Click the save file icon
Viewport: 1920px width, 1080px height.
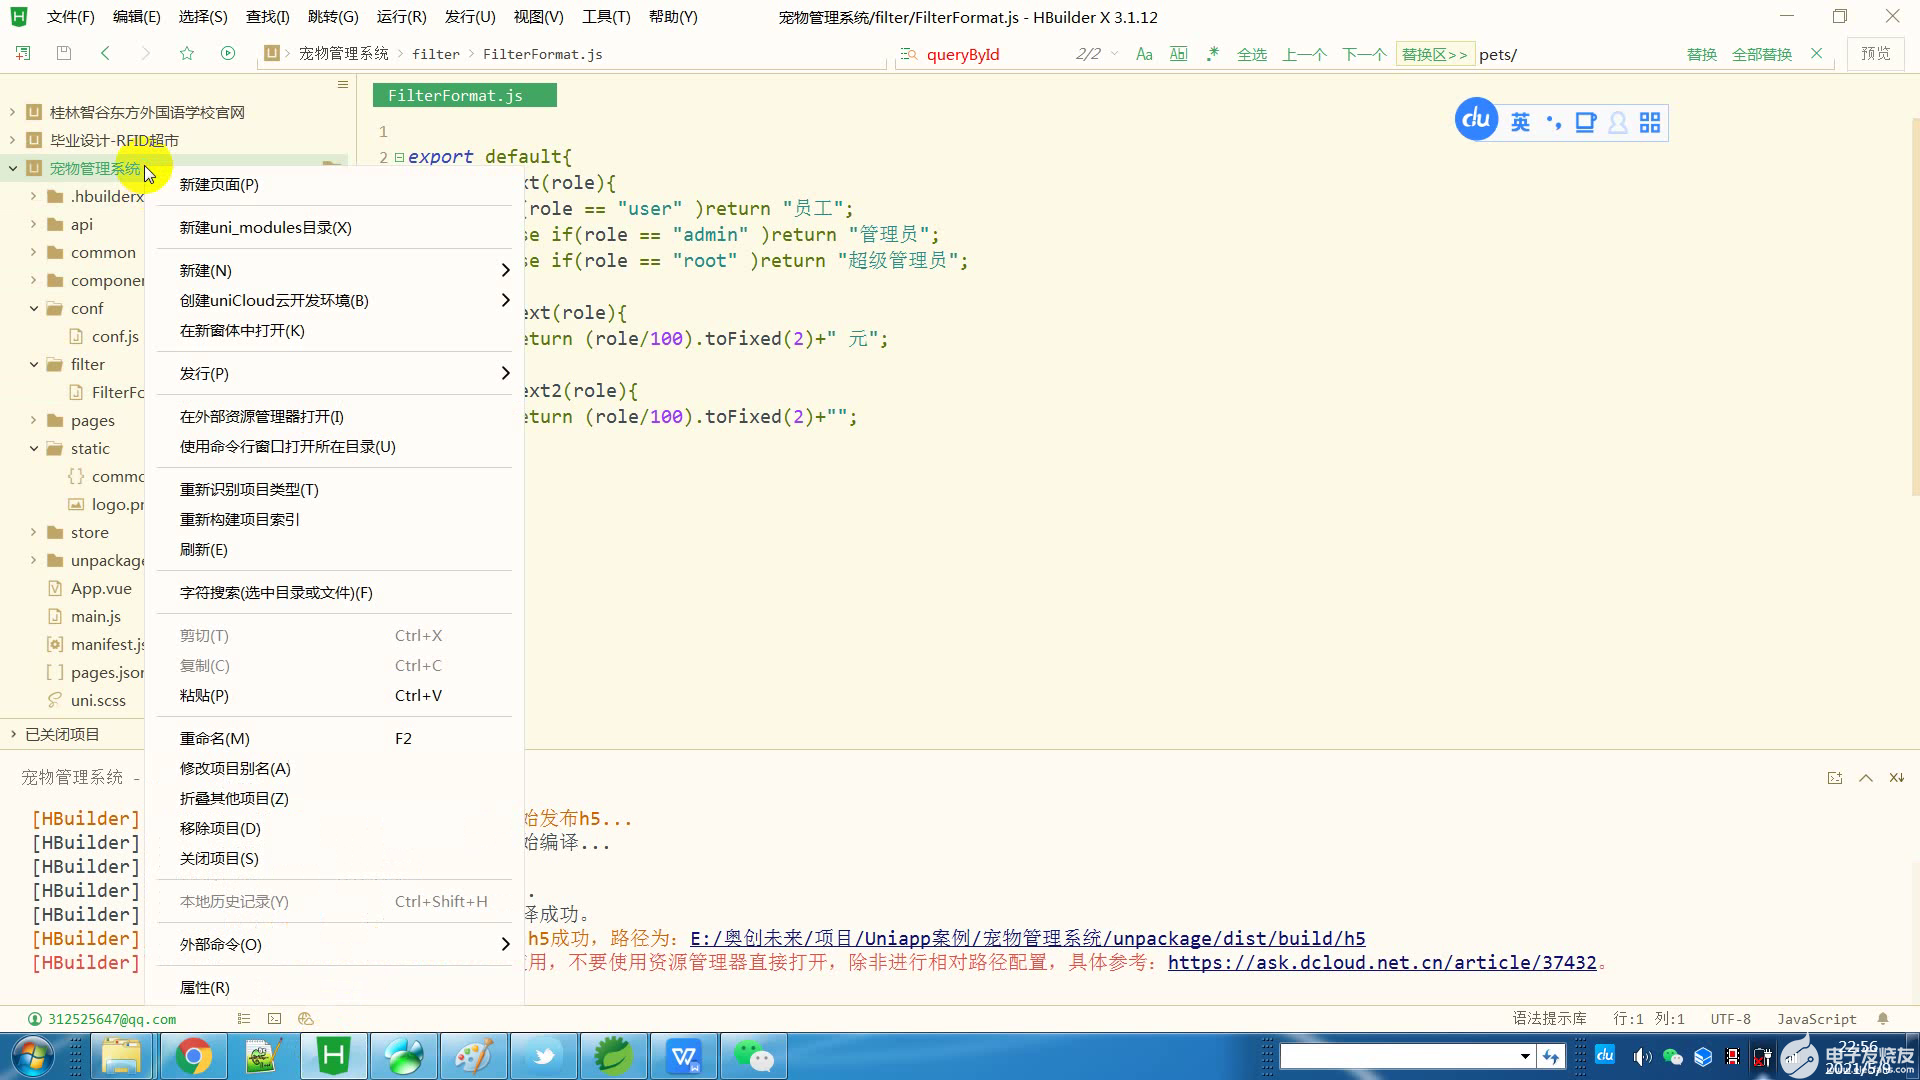click(64, 53)
